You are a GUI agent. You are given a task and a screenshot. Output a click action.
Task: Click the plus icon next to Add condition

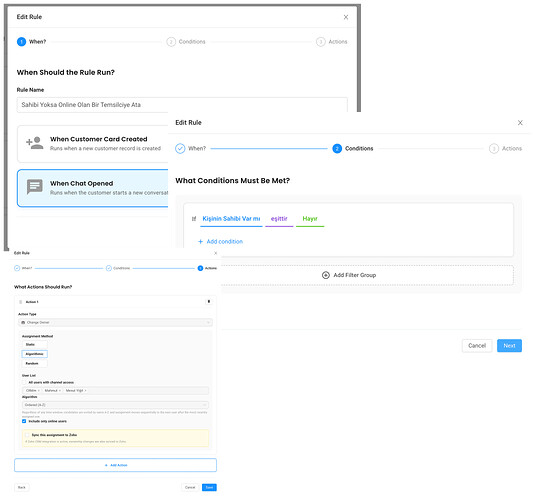pos(201,242)
